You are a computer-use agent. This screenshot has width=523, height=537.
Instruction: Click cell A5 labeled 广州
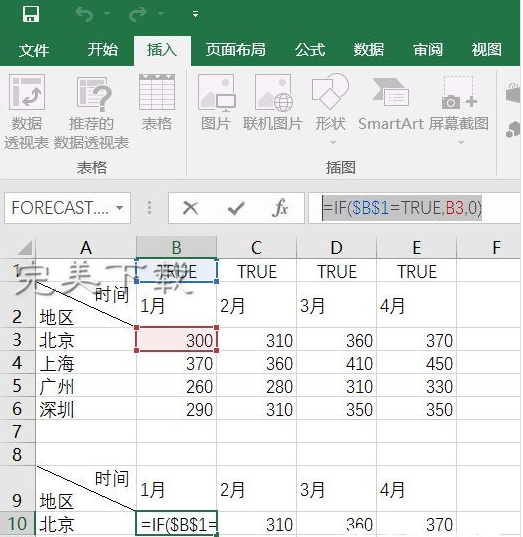pos(86,385)
